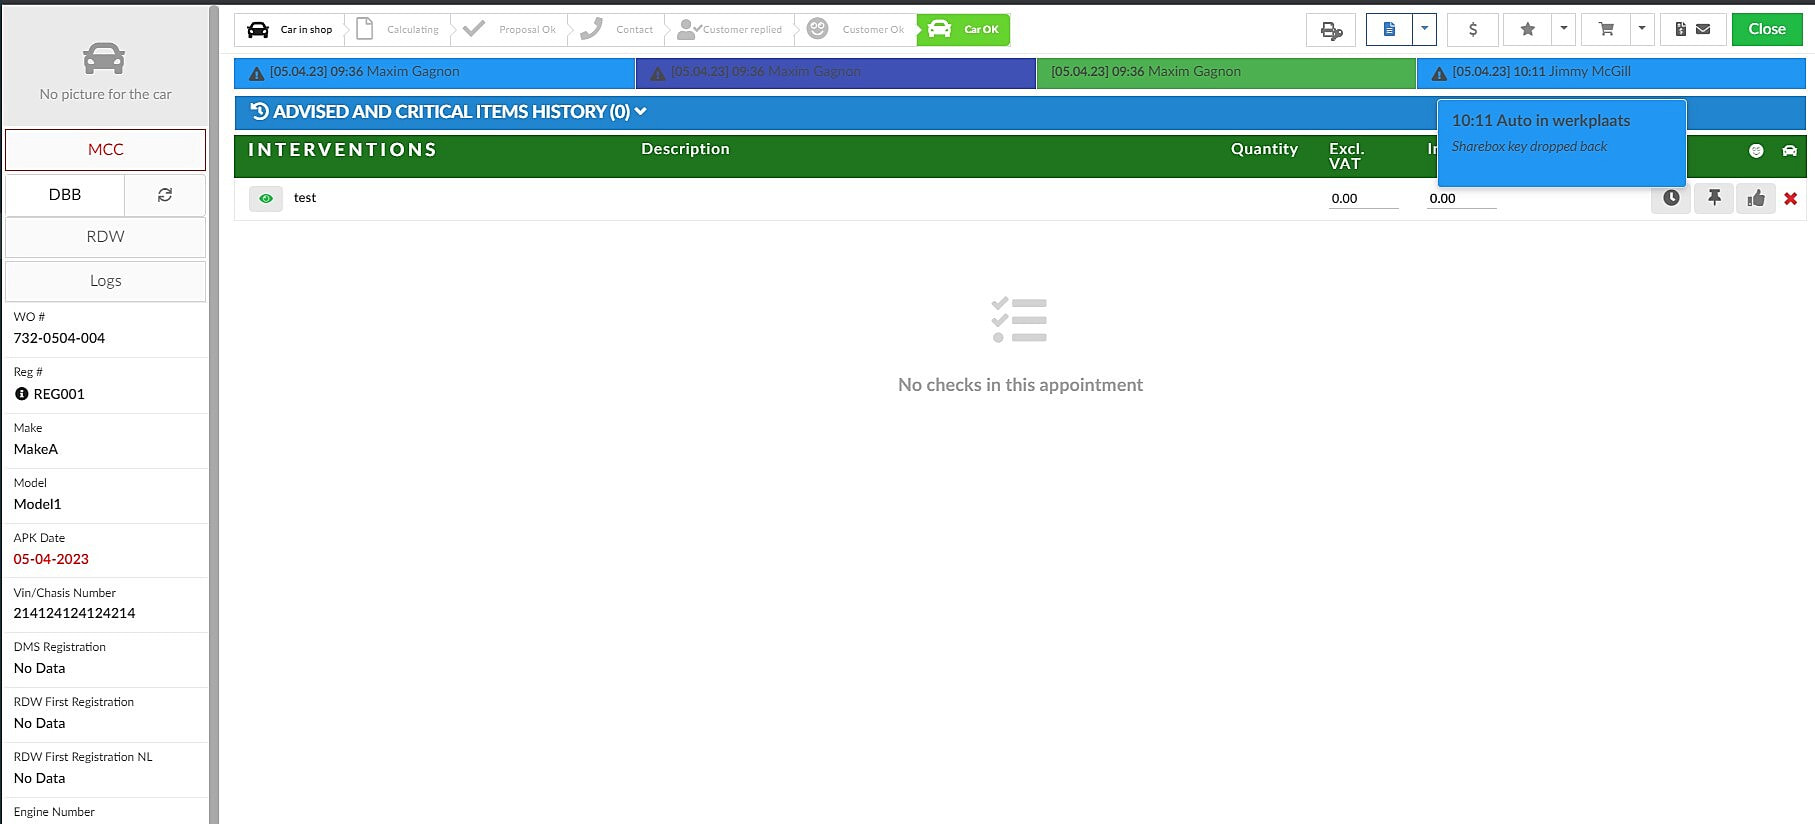Screen dimensions: 1815x824
Task: Click the Excl. VAT price field
Action: coord(1363,198)
